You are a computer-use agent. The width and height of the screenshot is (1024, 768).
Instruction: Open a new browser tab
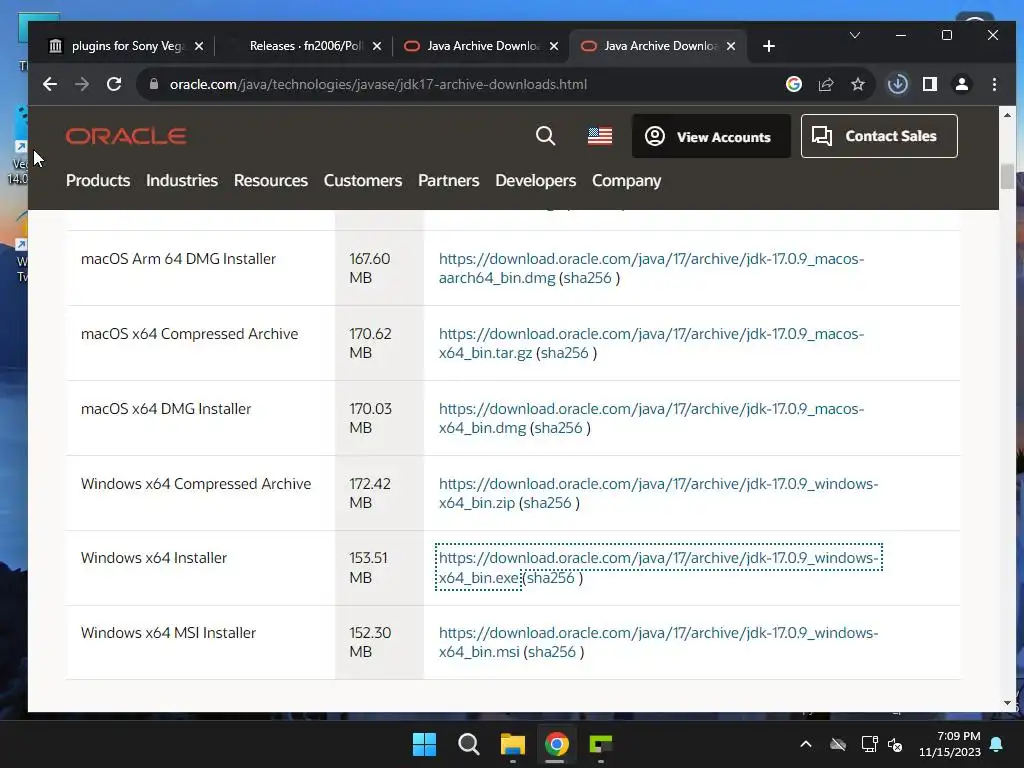tap(769, 46)
